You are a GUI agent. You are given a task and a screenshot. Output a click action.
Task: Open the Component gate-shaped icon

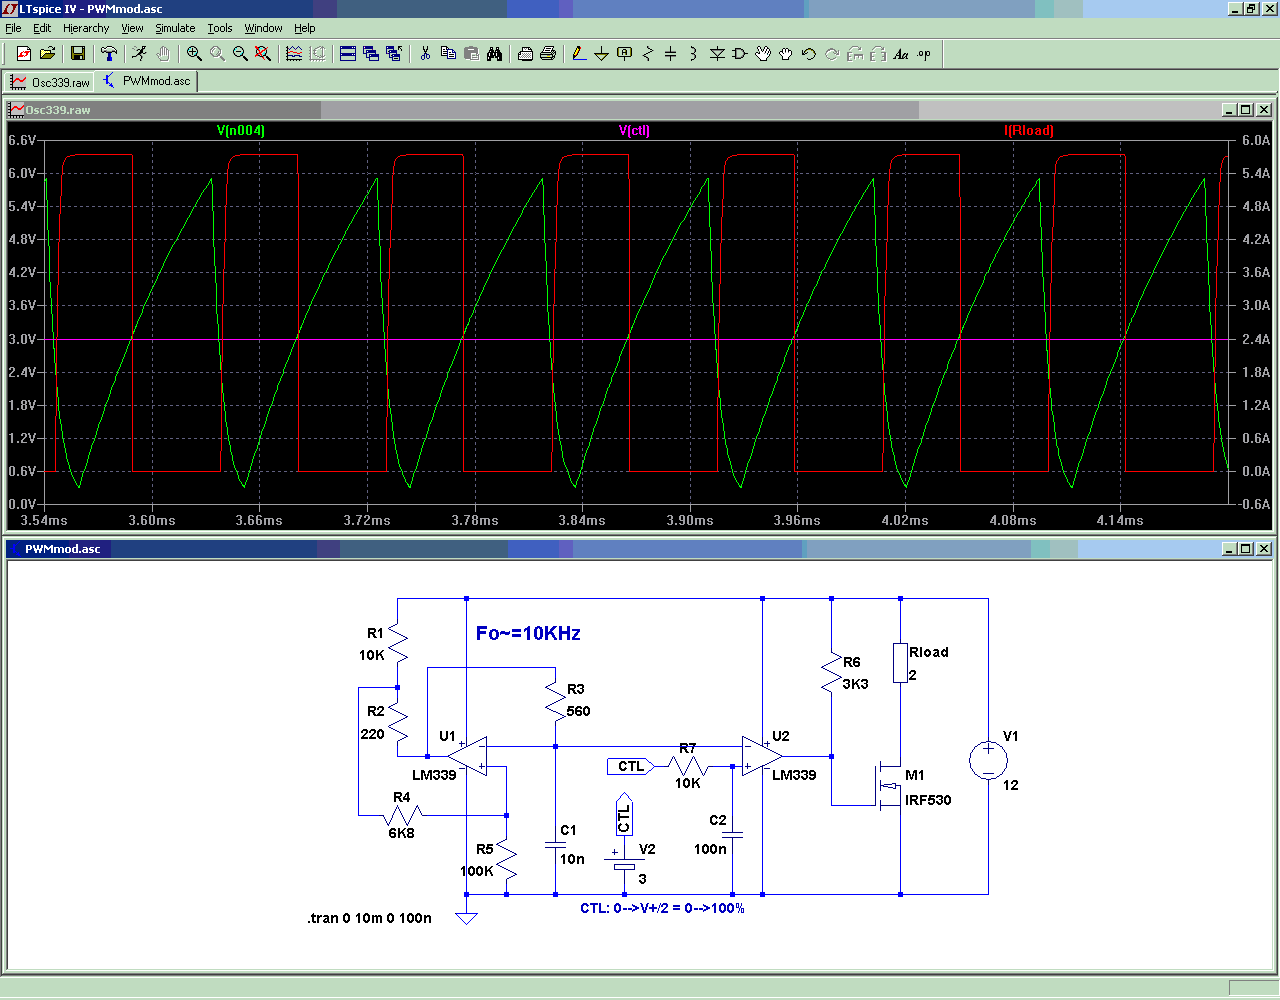click(x=740, y=54)
